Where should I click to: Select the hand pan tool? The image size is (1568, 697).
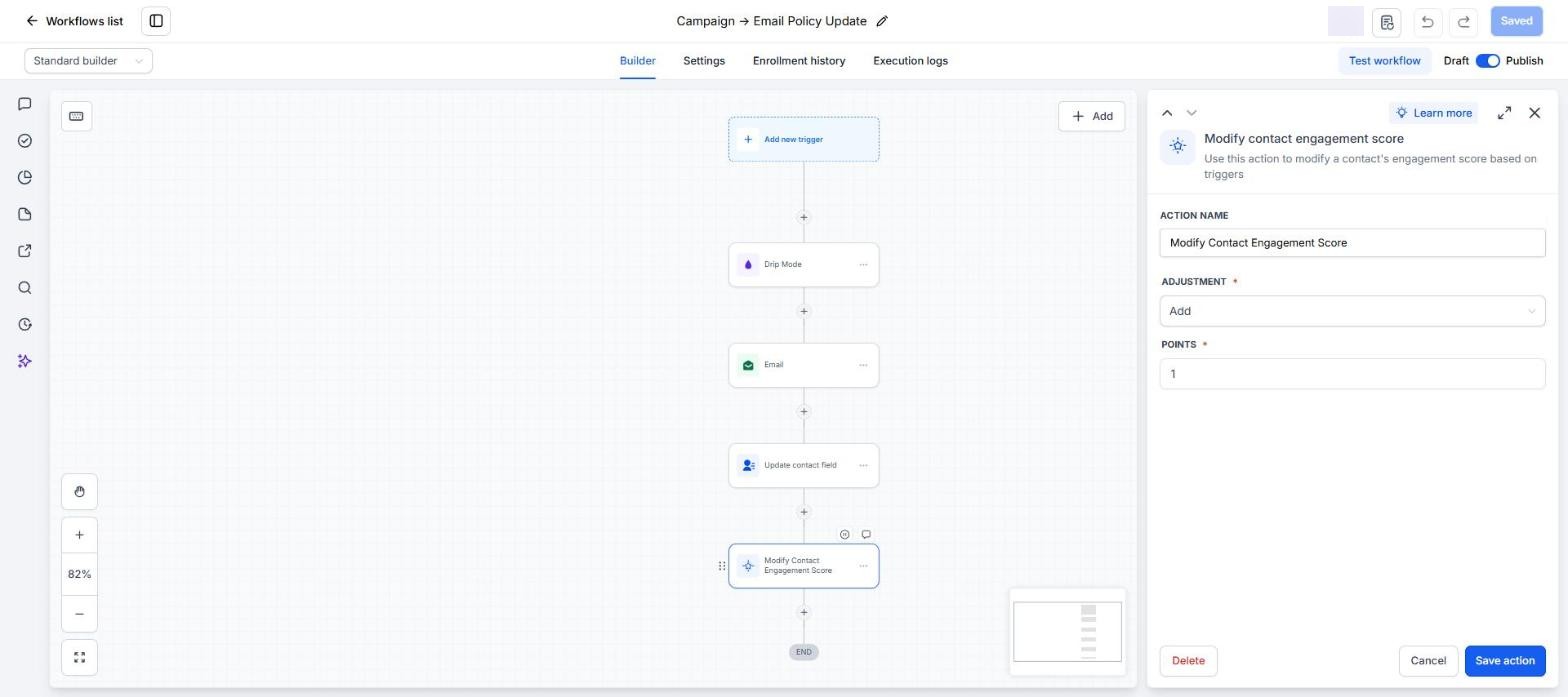pos(79,492)
